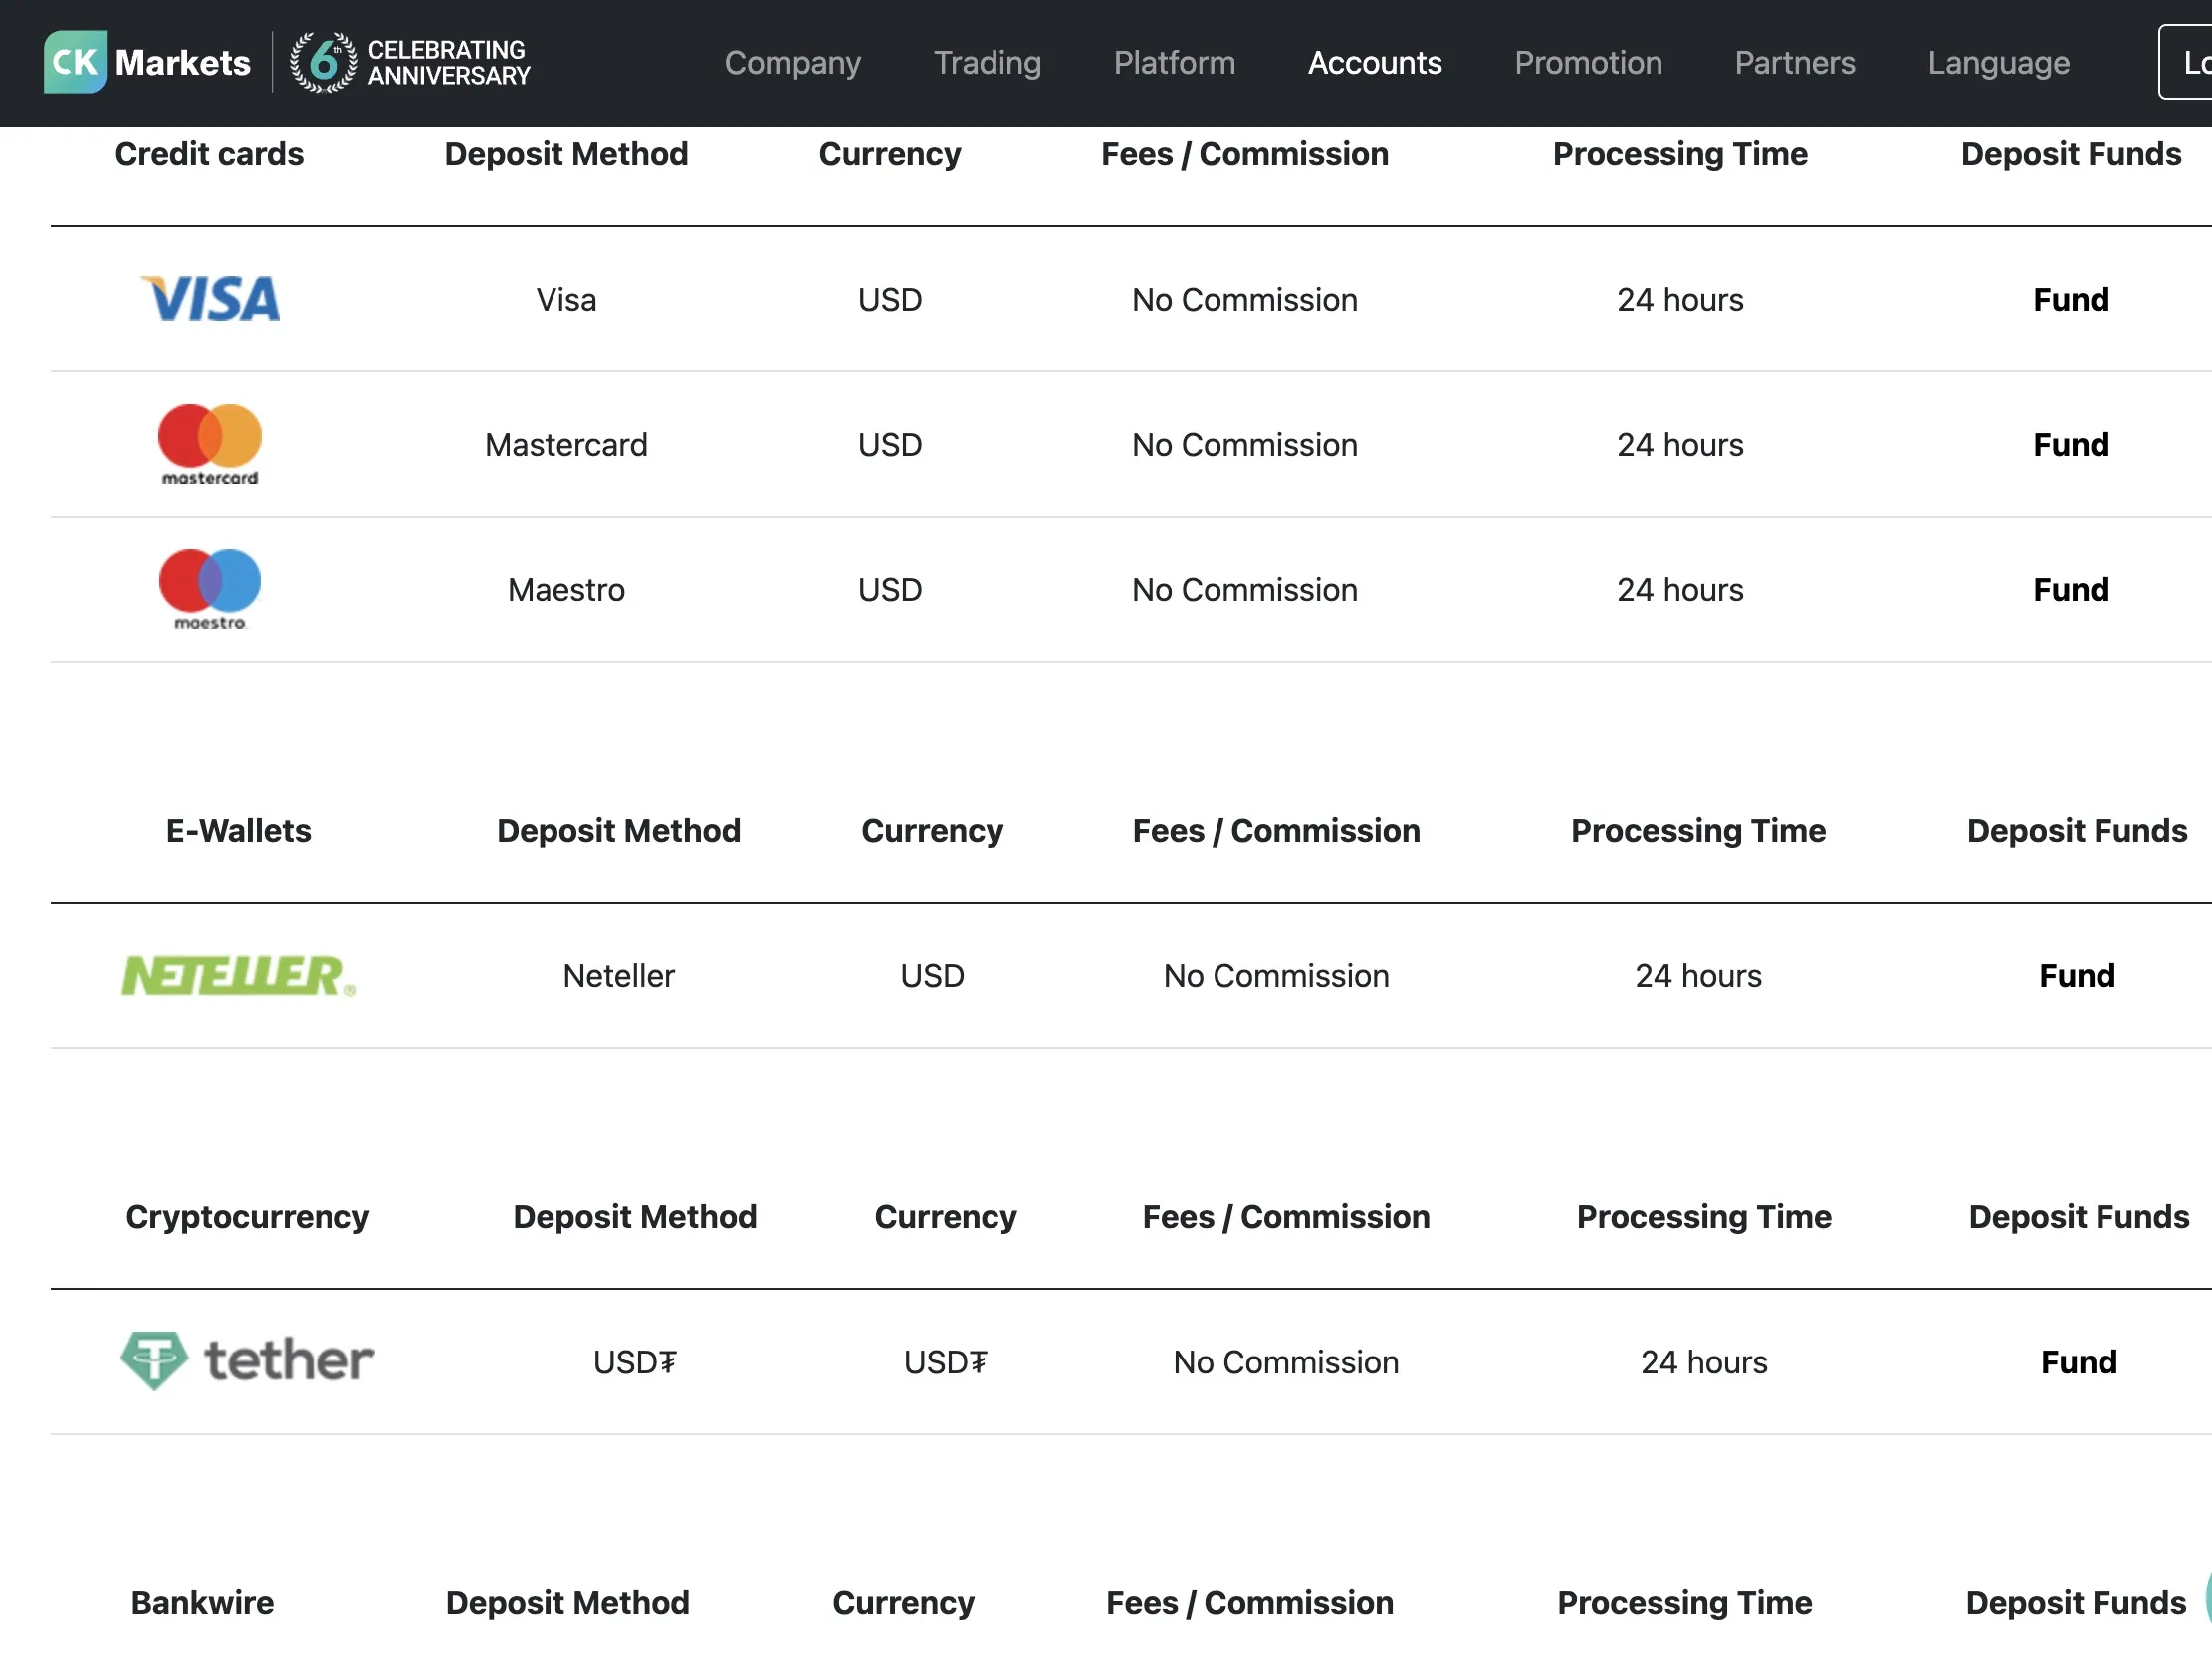This screenshot has width=2212, height=1672.
Task: Click the Visa card logo
Action: pyautogui.click(x=210, y=299)
